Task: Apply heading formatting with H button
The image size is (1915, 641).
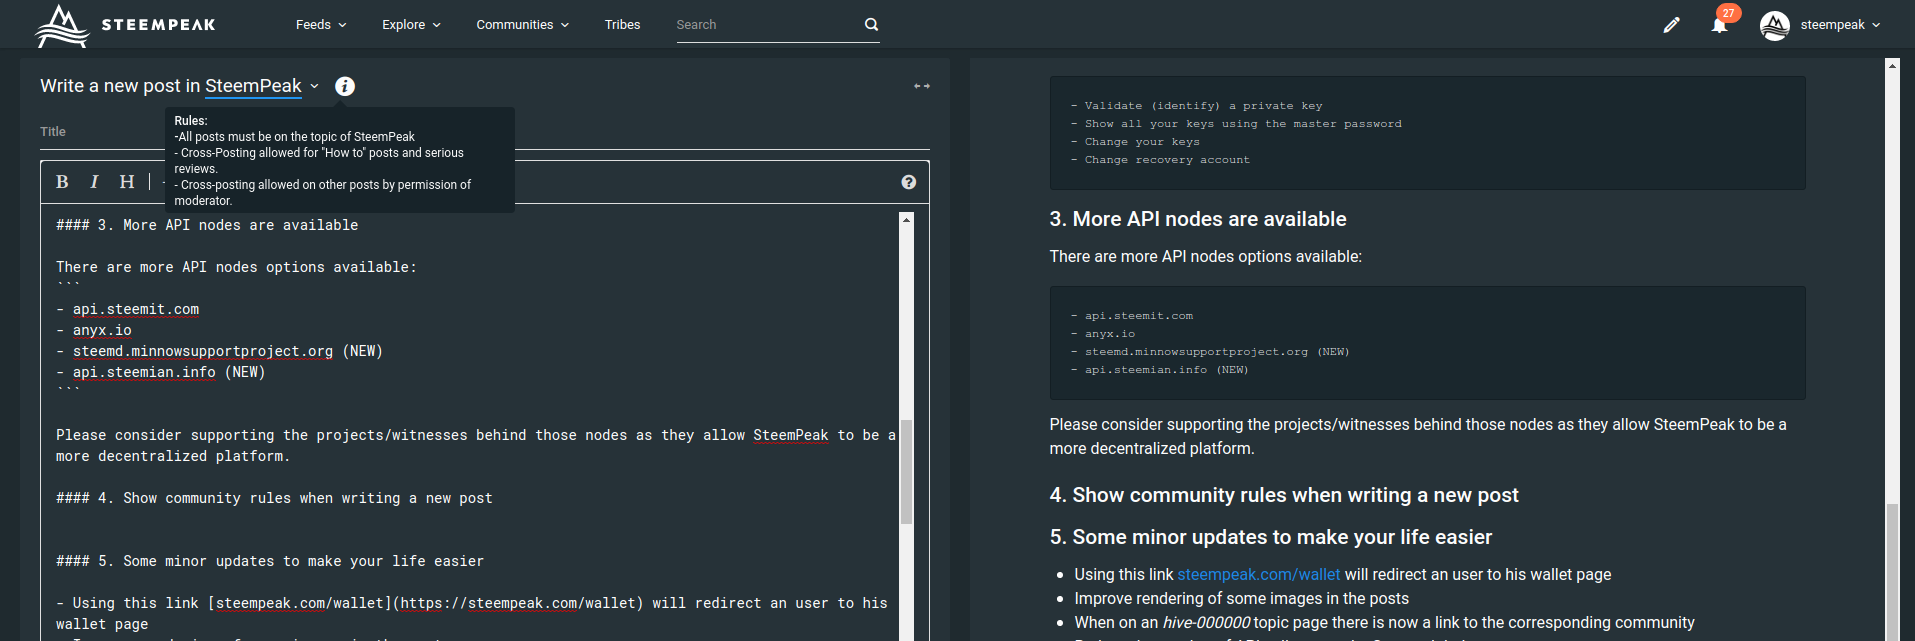Action: click(x=127, y=182)
